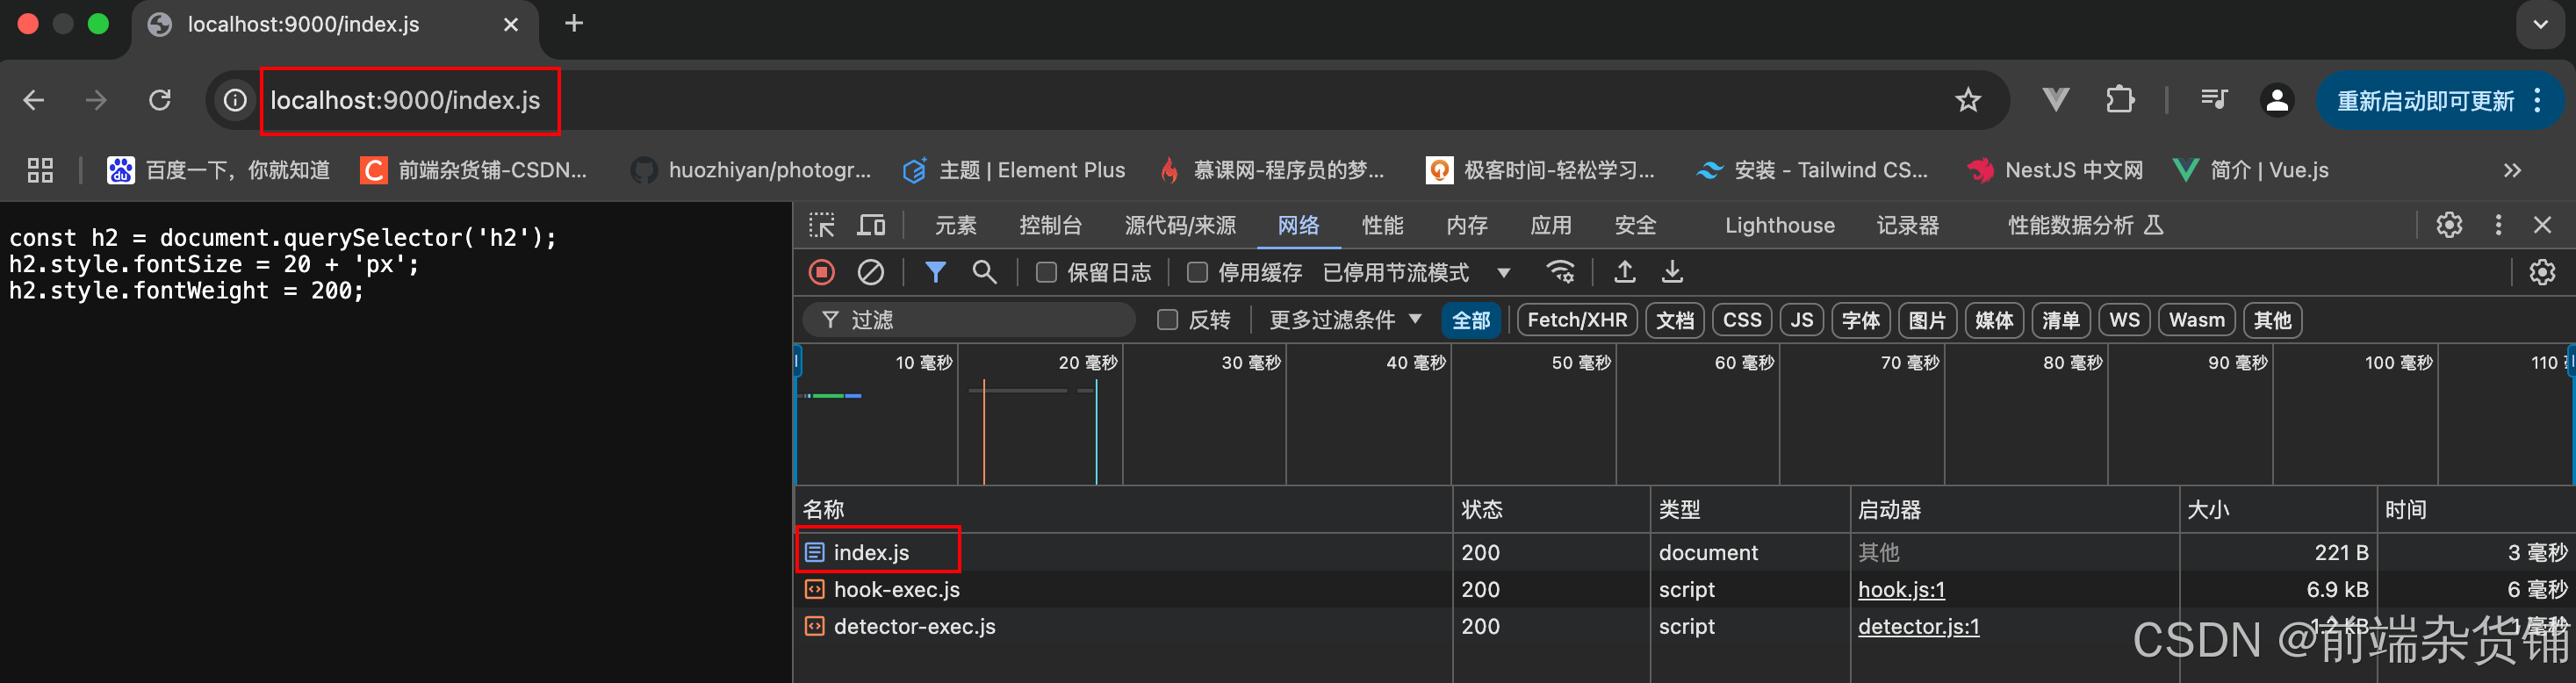
Task: Stop recording the network log
Action: click(x=822, y=272)
